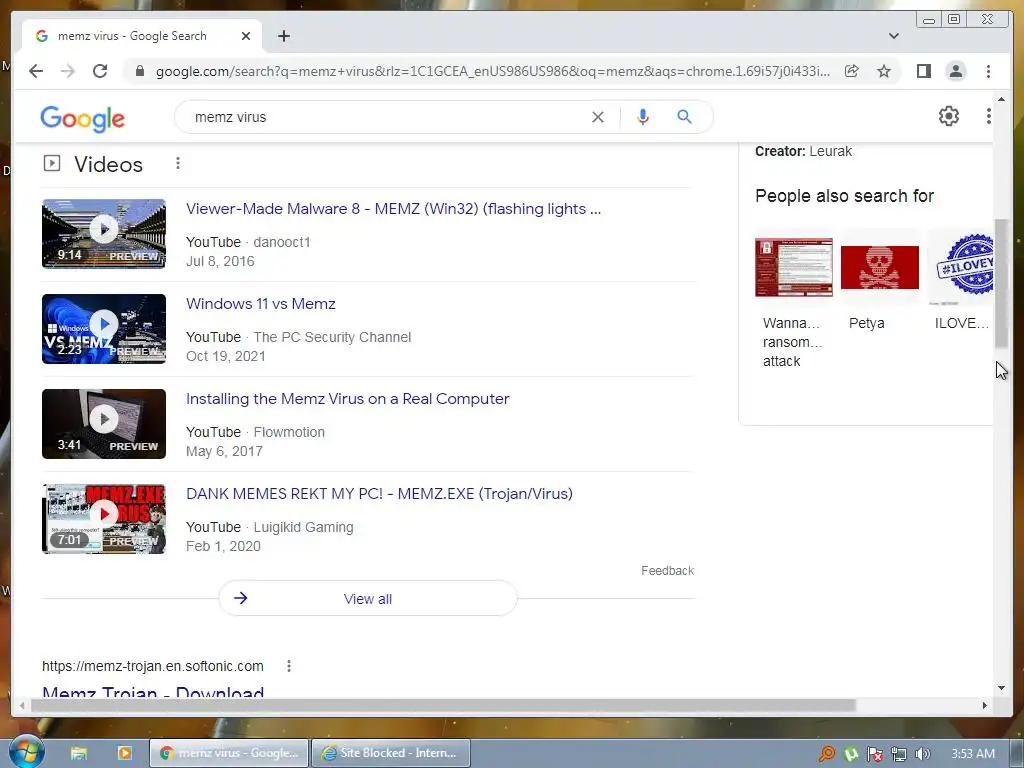This screenshot has width=1024, height=768.
Task: Open Google quick settings gear
Action: click(949, 116)
